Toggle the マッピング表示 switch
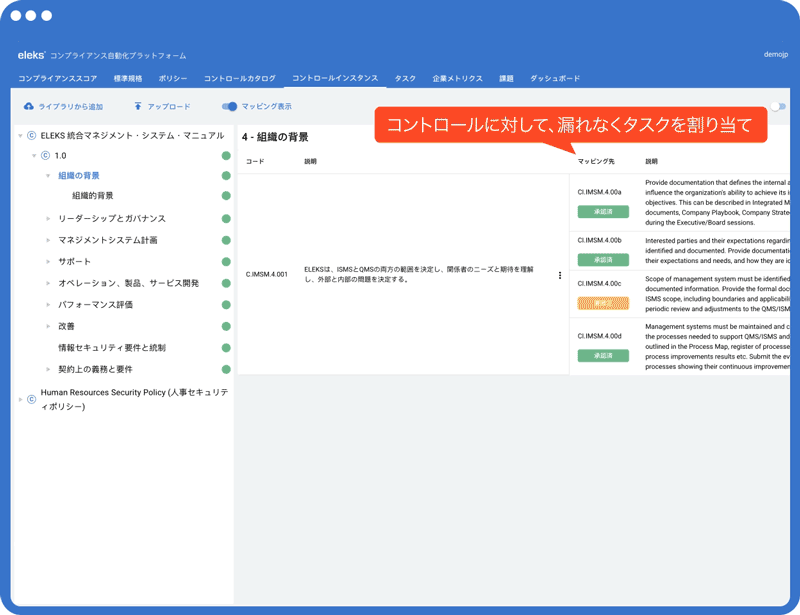 (229, 106)
